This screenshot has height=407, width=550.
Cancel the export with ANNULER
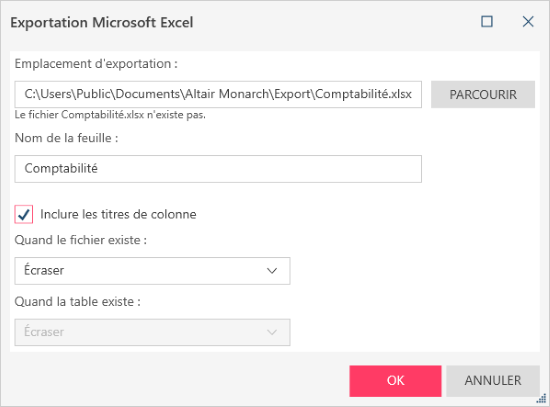point(493,381)
